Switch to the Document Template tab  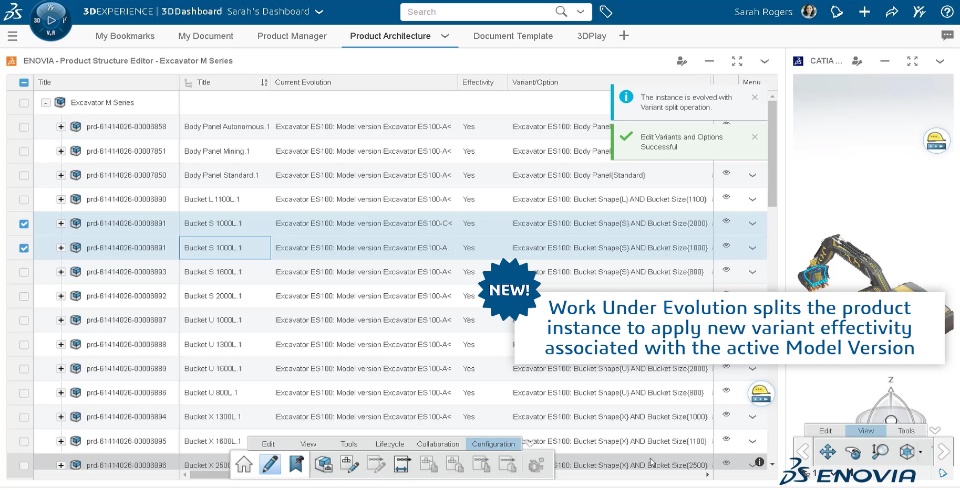(x=513, y=36)
